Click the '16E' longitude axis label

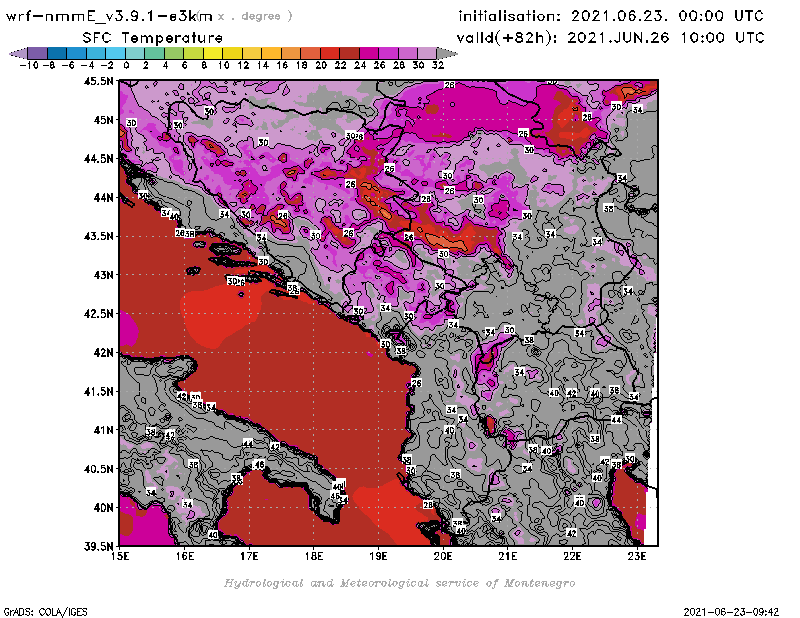coord(185,556)
